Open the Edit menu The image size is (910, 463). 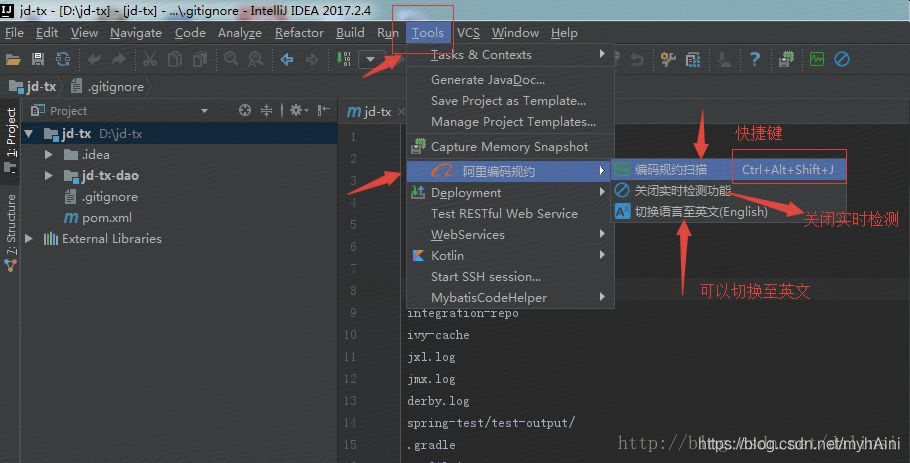[47, 33]
